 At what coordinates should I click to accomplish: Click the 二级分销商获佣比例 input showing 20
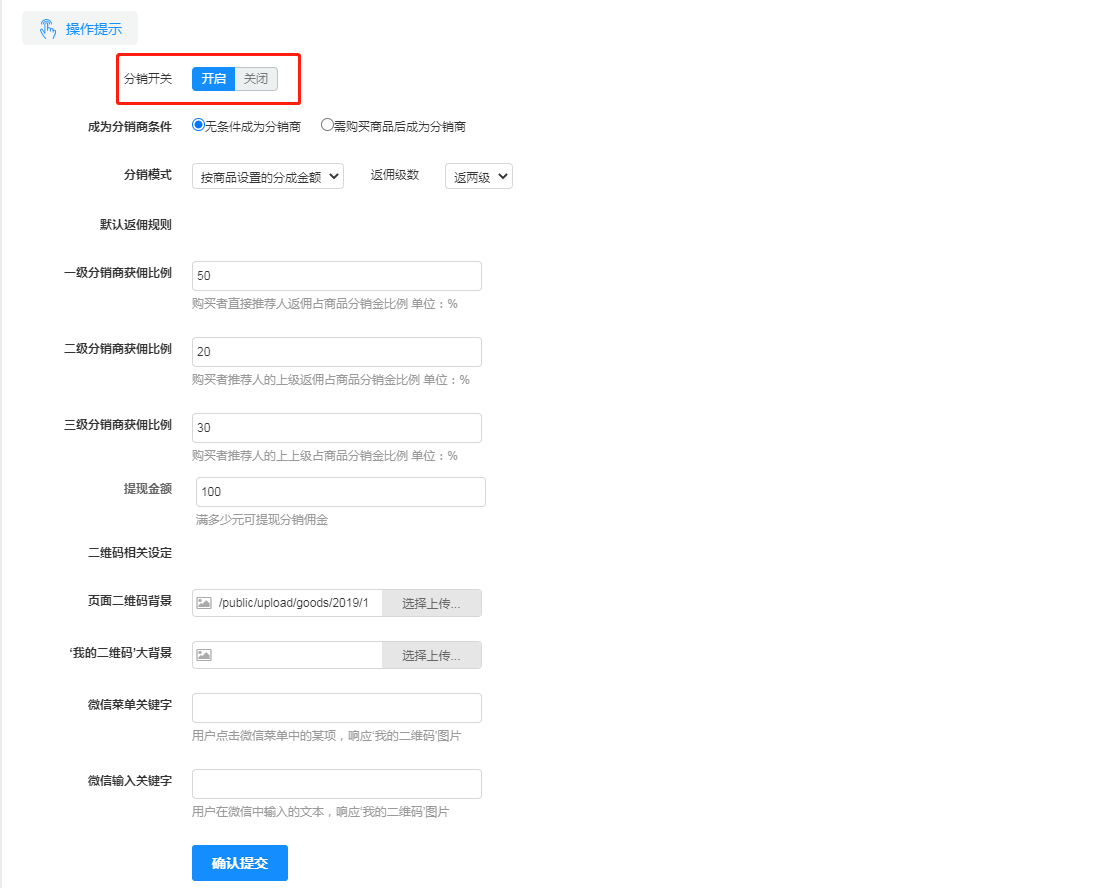pyautogui.click(x=336, y=351)
